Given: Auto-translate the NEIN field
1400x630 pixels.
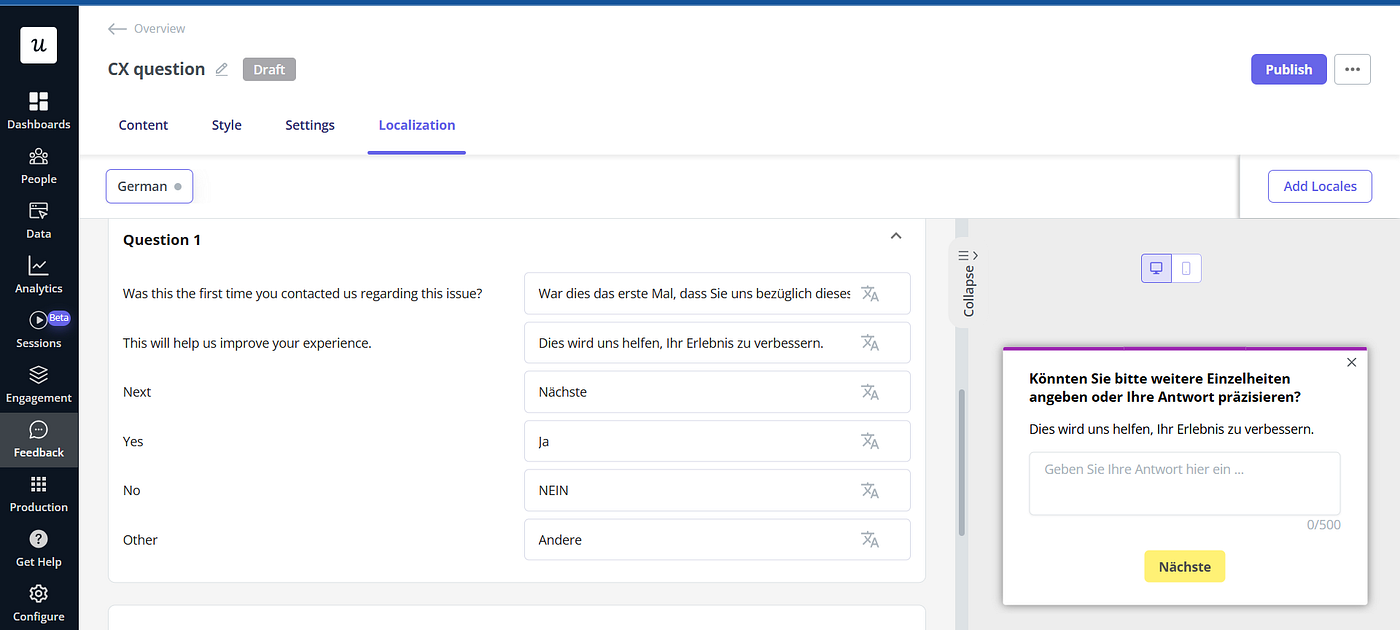Looking at the screenshot, I should click(x=870, y=490).
